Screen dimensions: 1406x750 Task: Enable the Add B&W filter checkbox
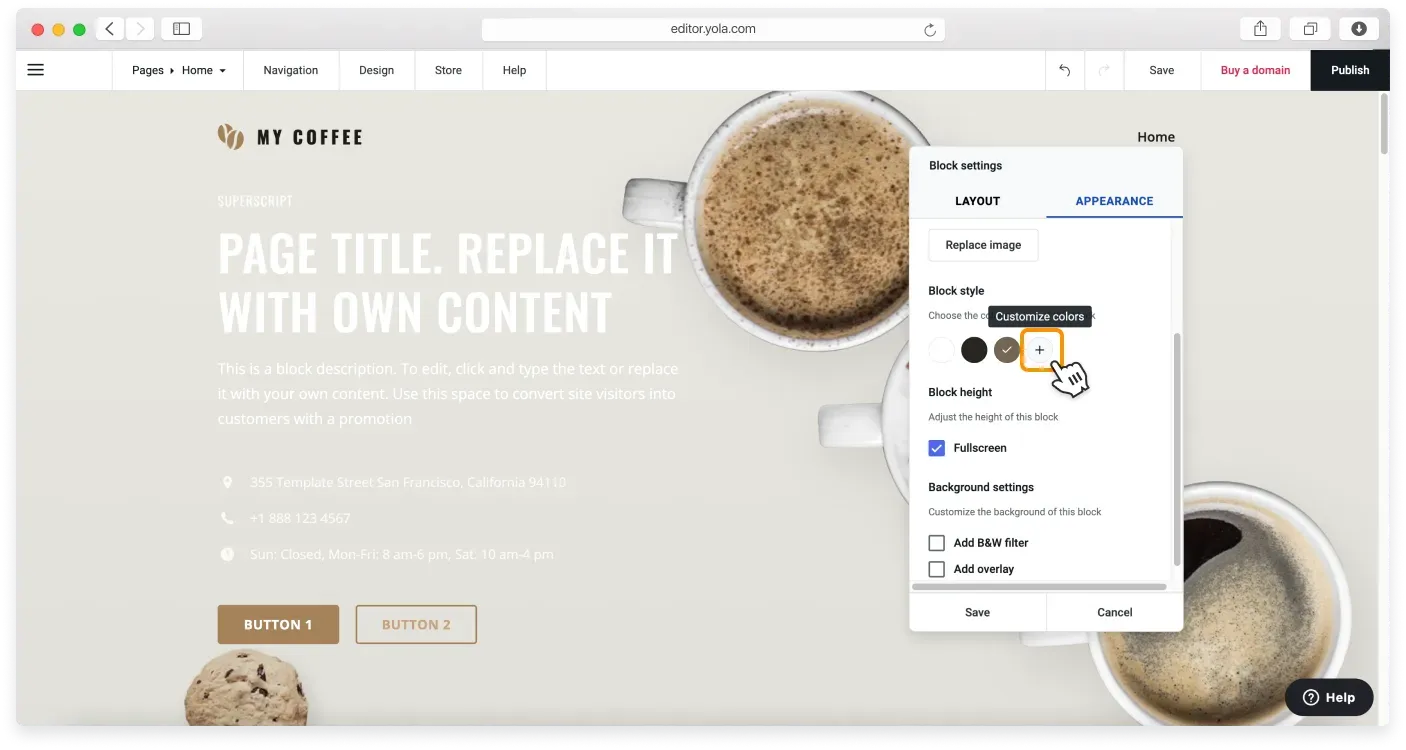pyautogui.click(x=937, y=543)
